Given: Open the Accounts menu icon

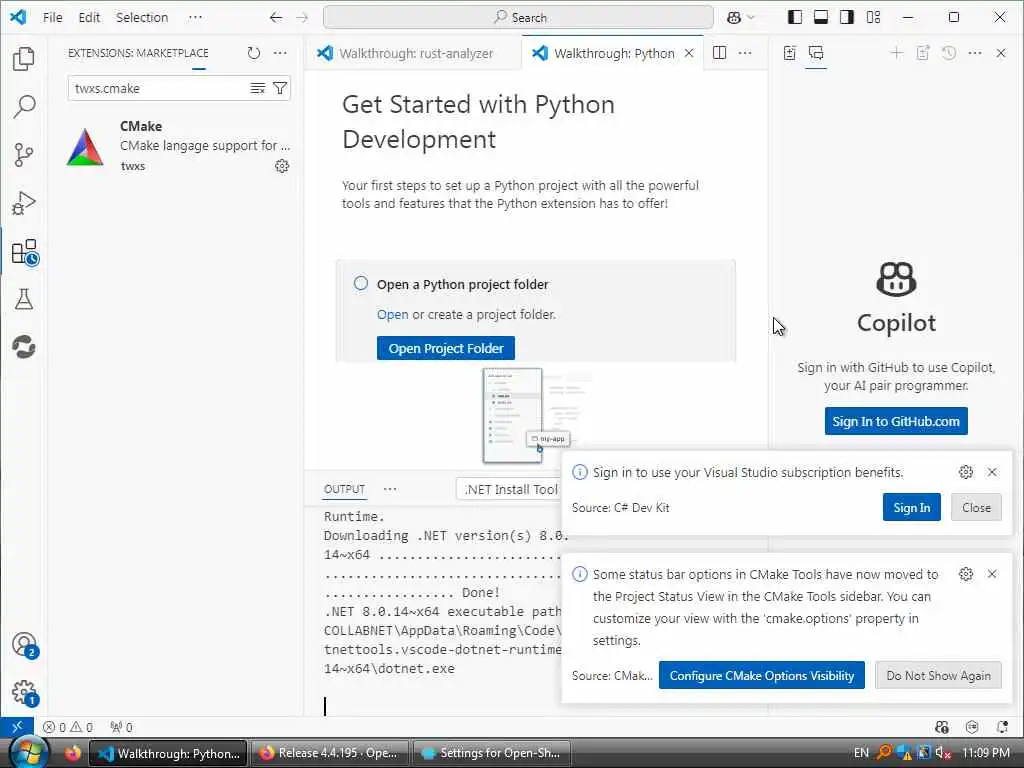Looking at the screenshot, I should tap(25, 645).
